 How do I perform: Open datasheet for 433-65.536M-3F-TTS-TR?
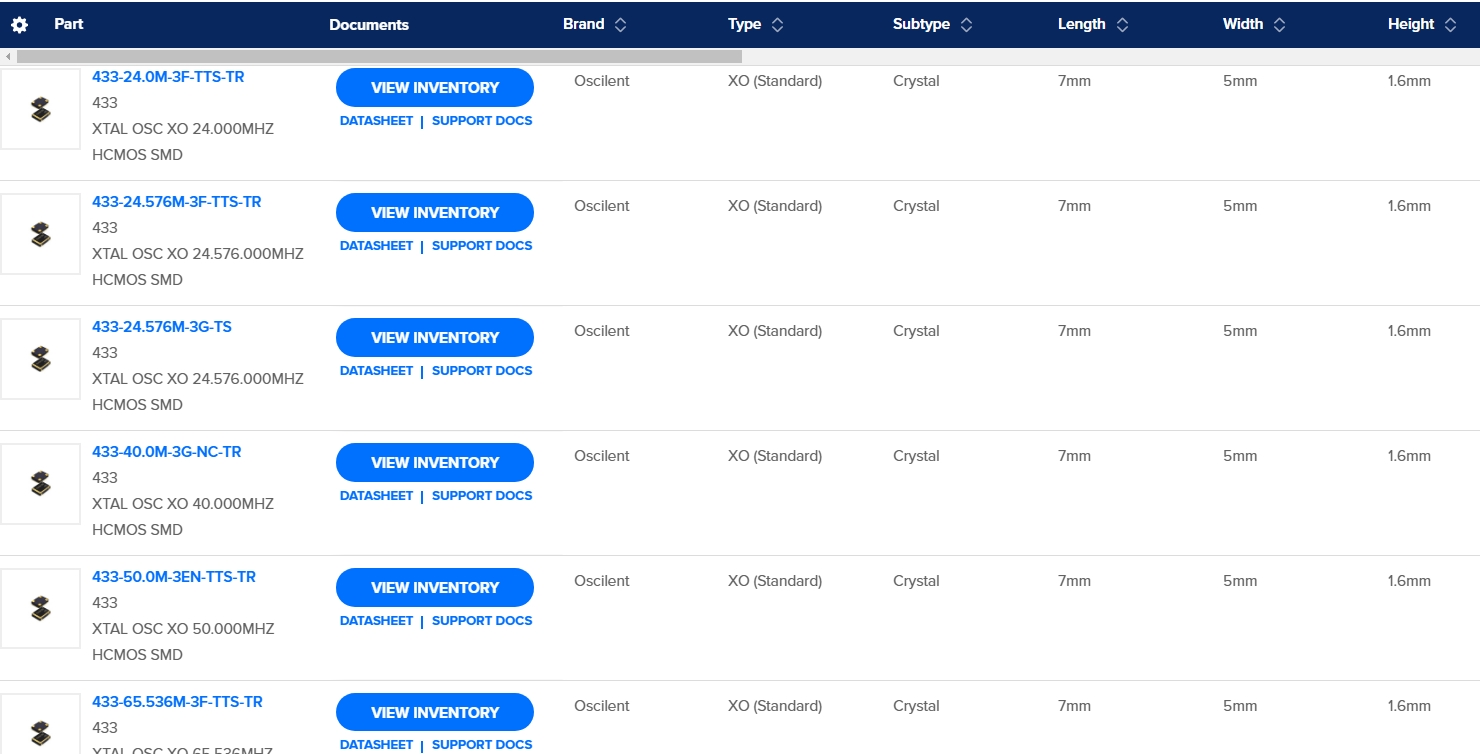[x=376, y=745]
